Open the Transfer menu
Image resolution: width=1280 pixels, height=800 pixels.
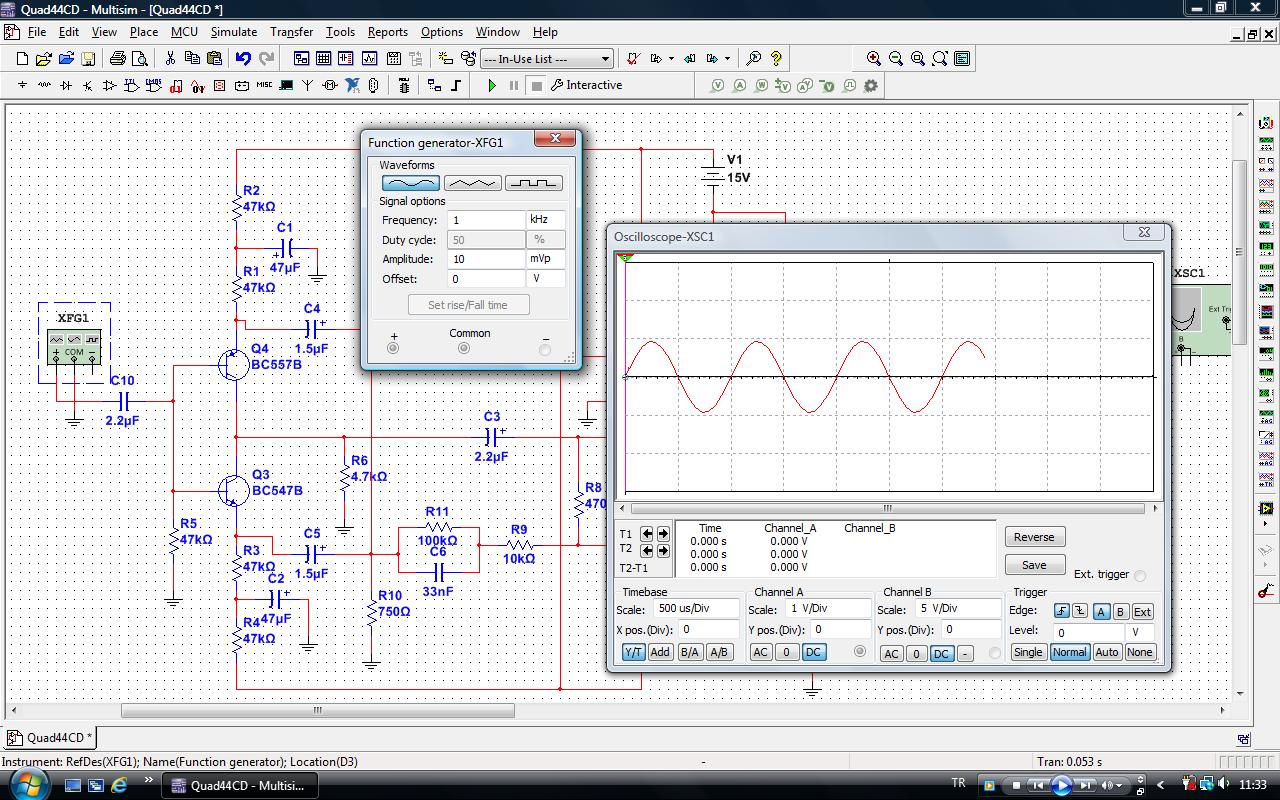291,32
